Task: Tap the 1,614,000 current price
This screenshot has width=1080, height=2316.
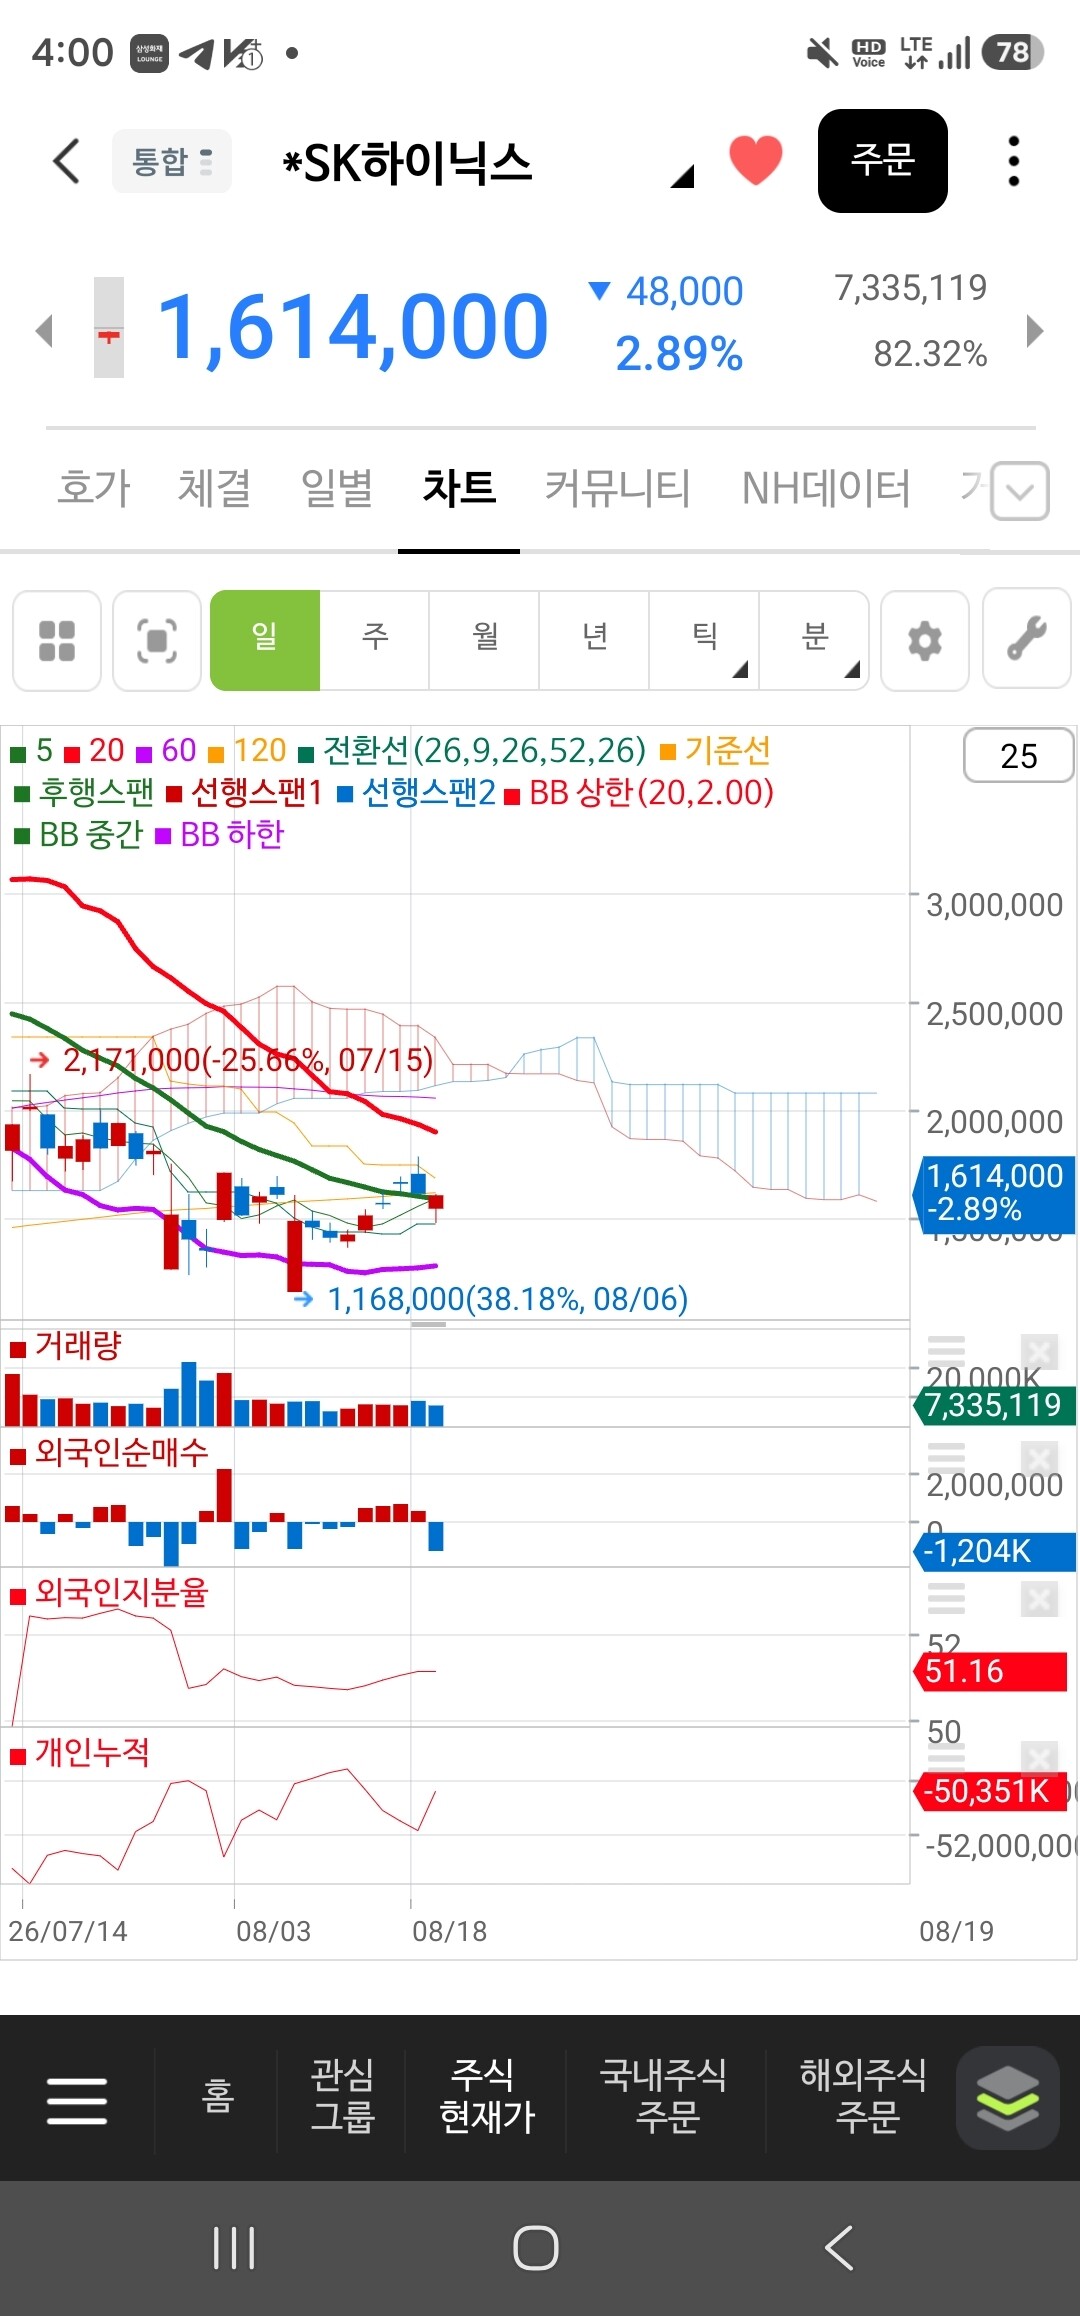Action: 353,327
